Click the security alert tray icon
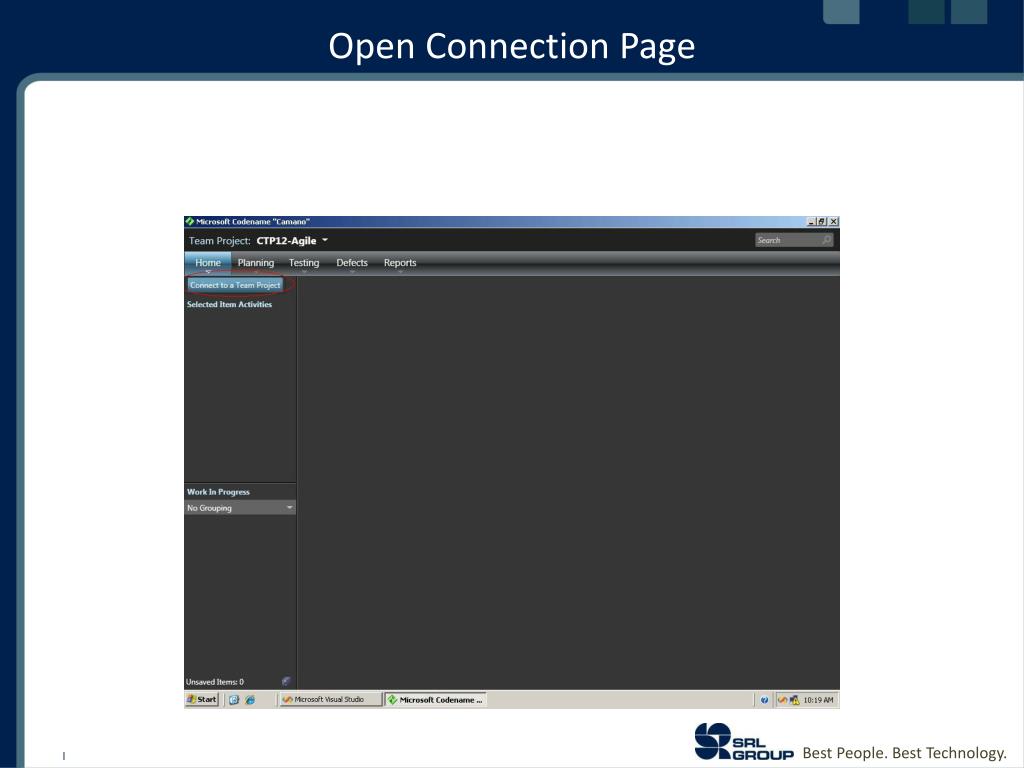The width and height of the screenshot is (1024, 768). click(x=794, y=700)
